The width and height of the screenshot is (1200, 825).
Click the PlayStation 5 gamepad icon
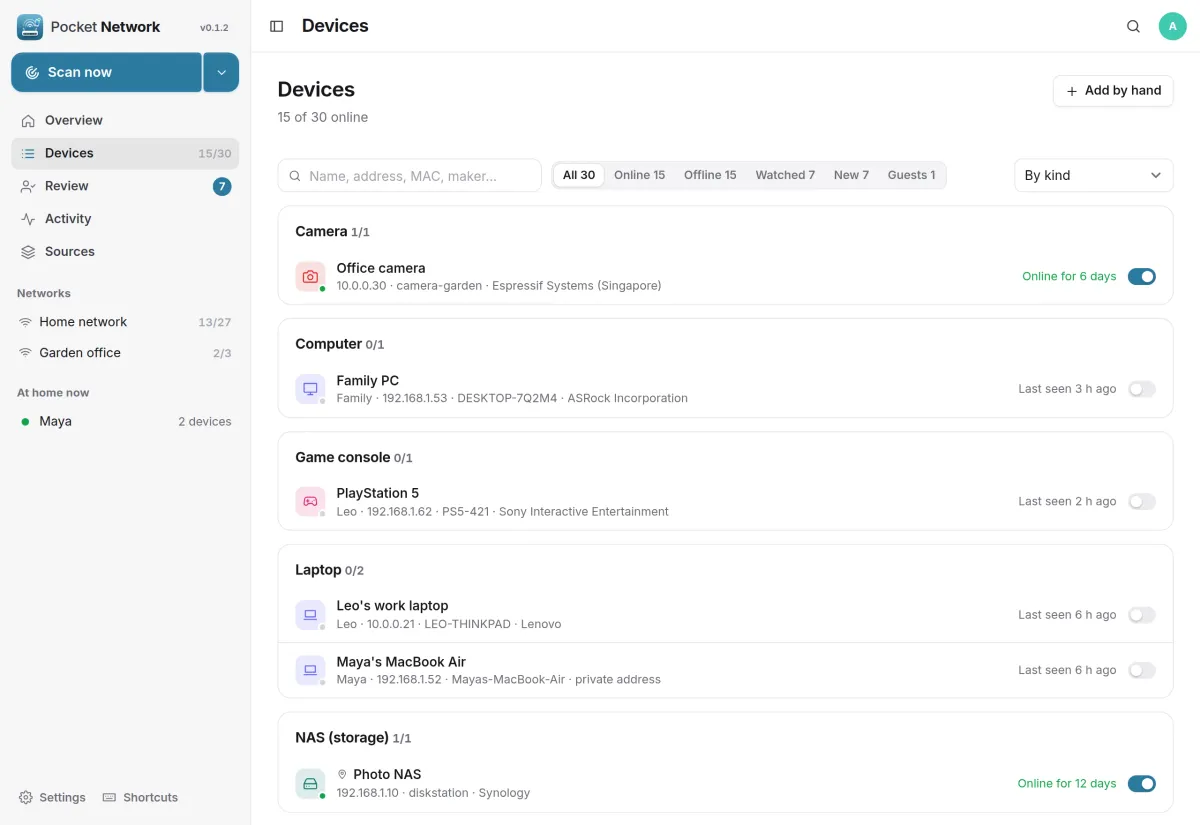pos(310,502)
